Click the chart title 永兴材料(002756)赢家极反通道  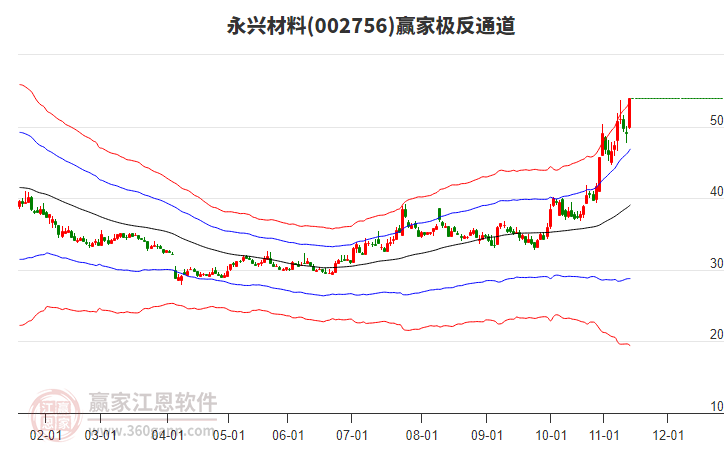click(371, 25)
